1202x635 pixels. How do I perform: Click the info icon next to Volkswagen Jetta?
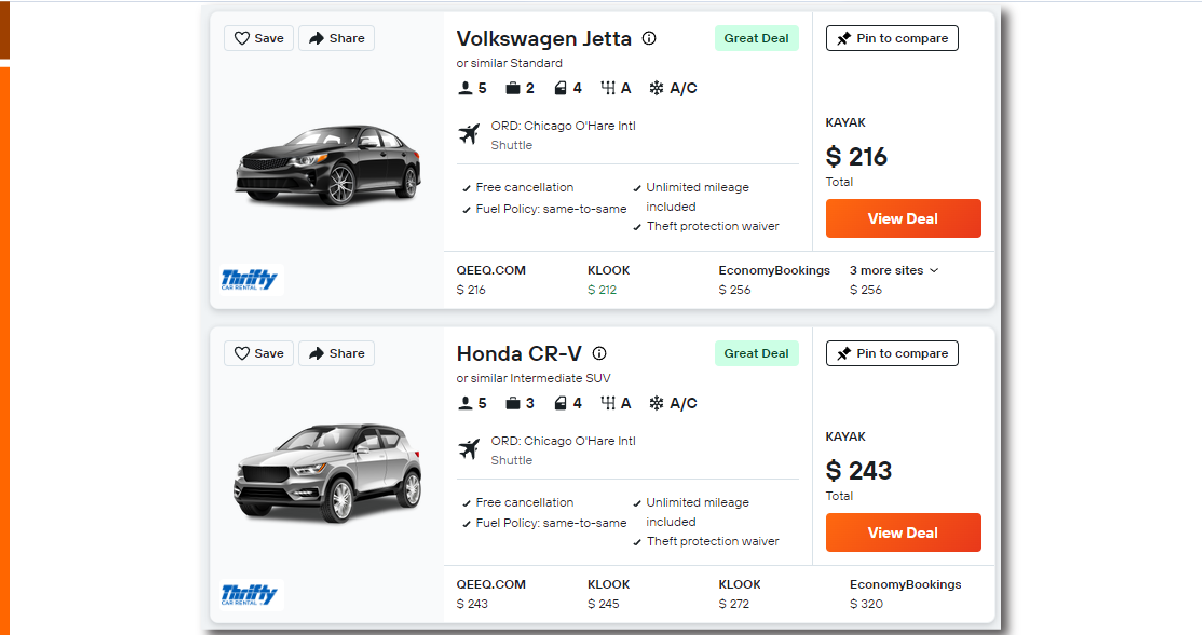pyautogui.click(x=649, y=39)
